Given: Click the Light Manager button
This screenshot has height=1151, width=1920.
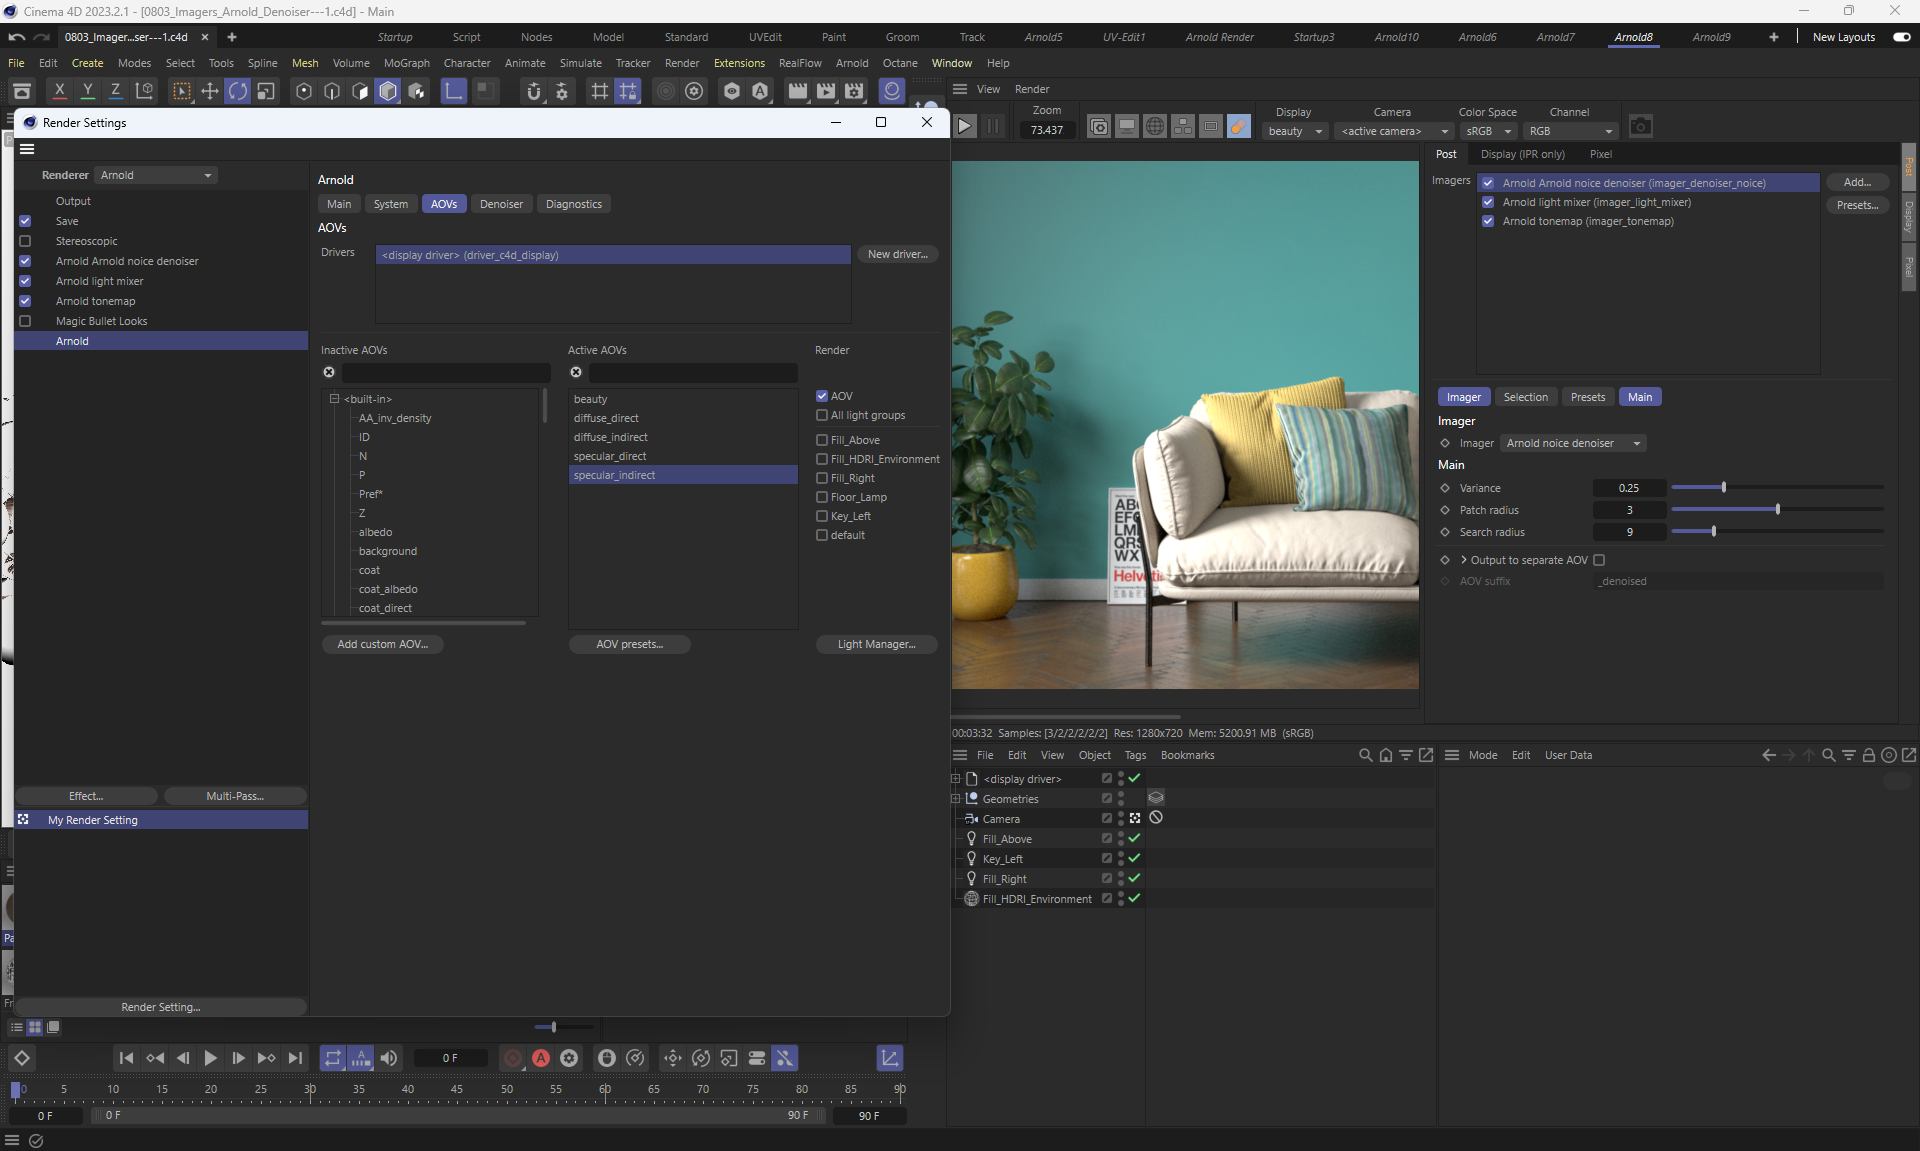Looking at the screenshot, I should tap(876, 644).
